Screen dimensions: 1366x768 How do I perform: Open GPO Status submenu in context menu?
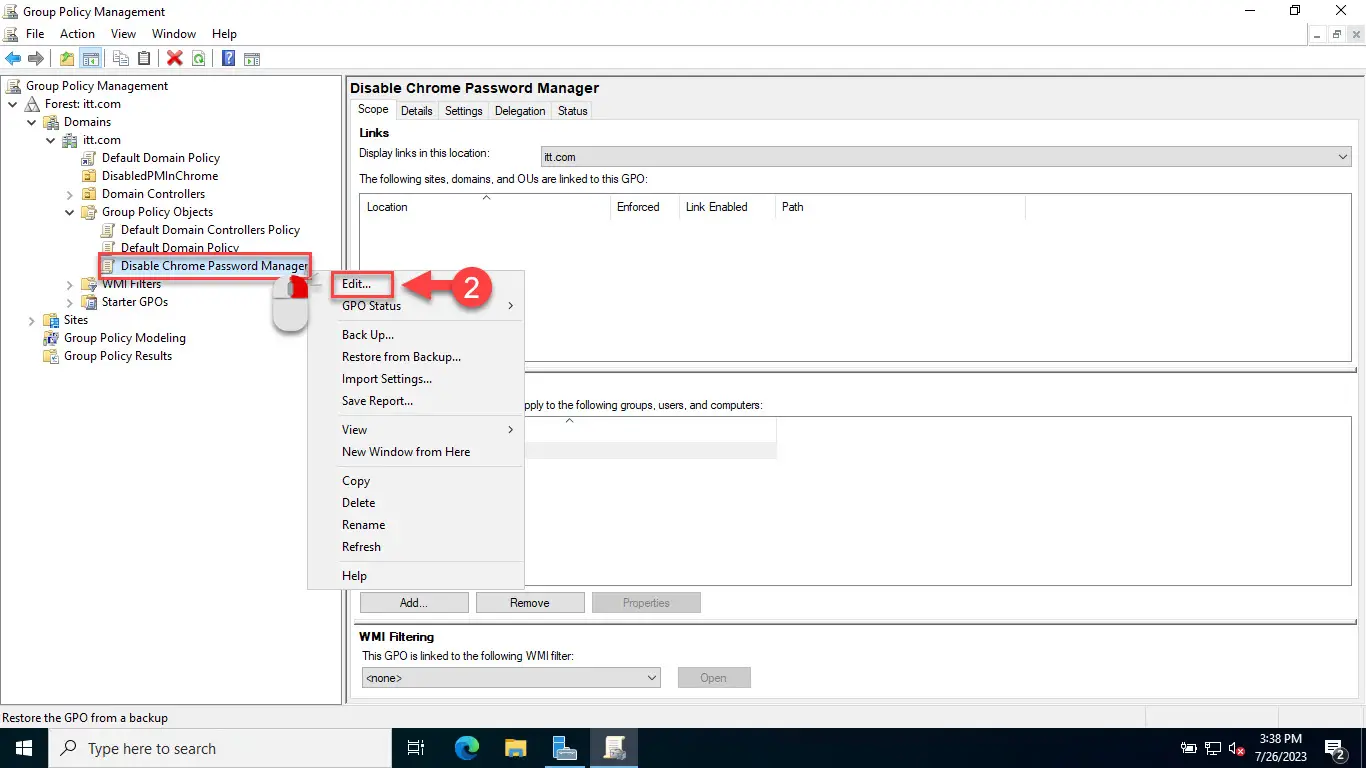(x=416, y=306)
